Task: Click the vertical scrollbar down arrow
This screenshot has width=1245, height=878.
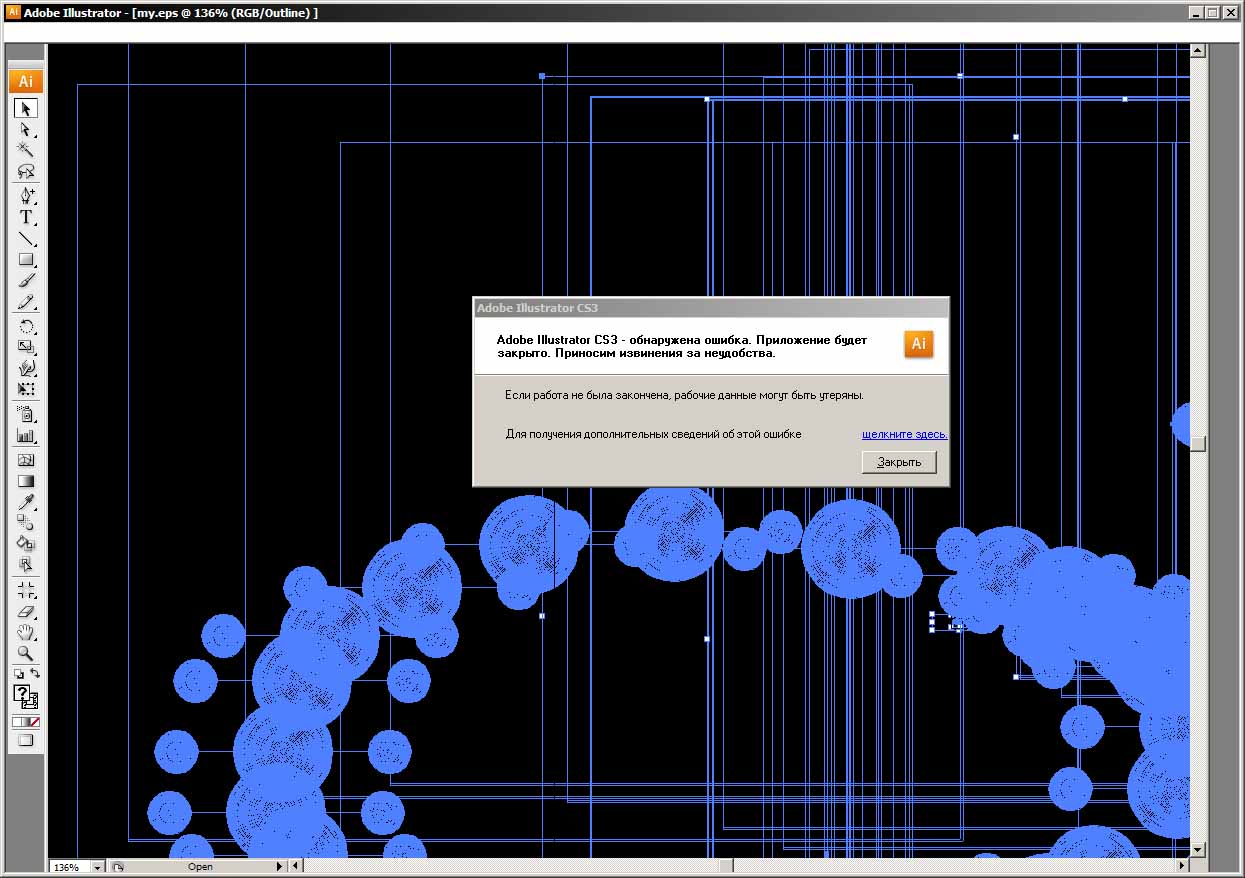Action: click(1197, 850)
